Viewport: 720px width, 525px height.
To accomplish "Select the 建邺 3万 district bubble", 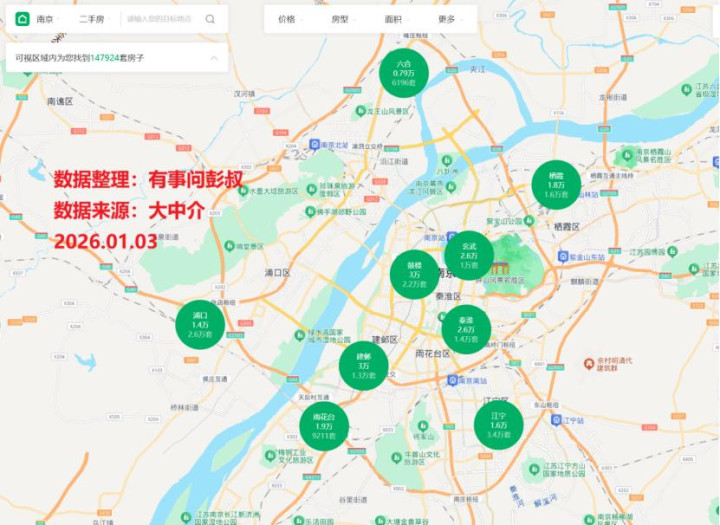I will [363, 366].
